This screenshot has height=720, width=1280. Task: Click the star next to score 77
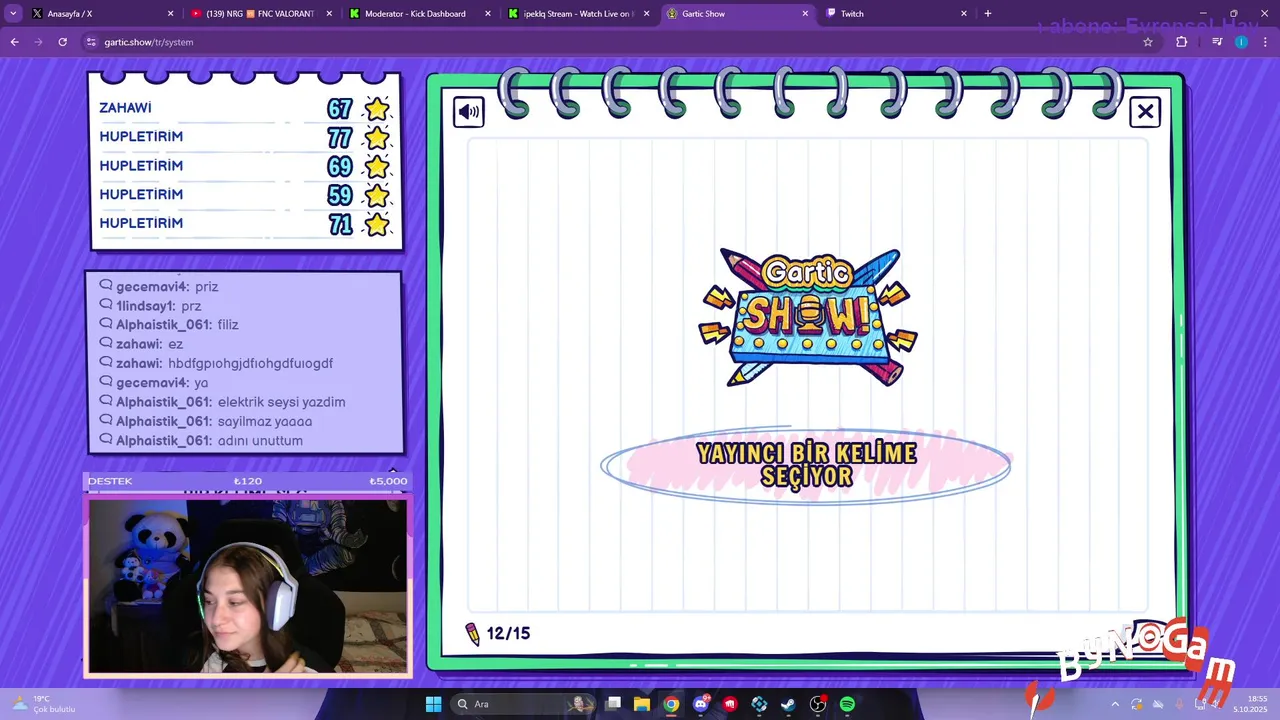click(377, 137)
